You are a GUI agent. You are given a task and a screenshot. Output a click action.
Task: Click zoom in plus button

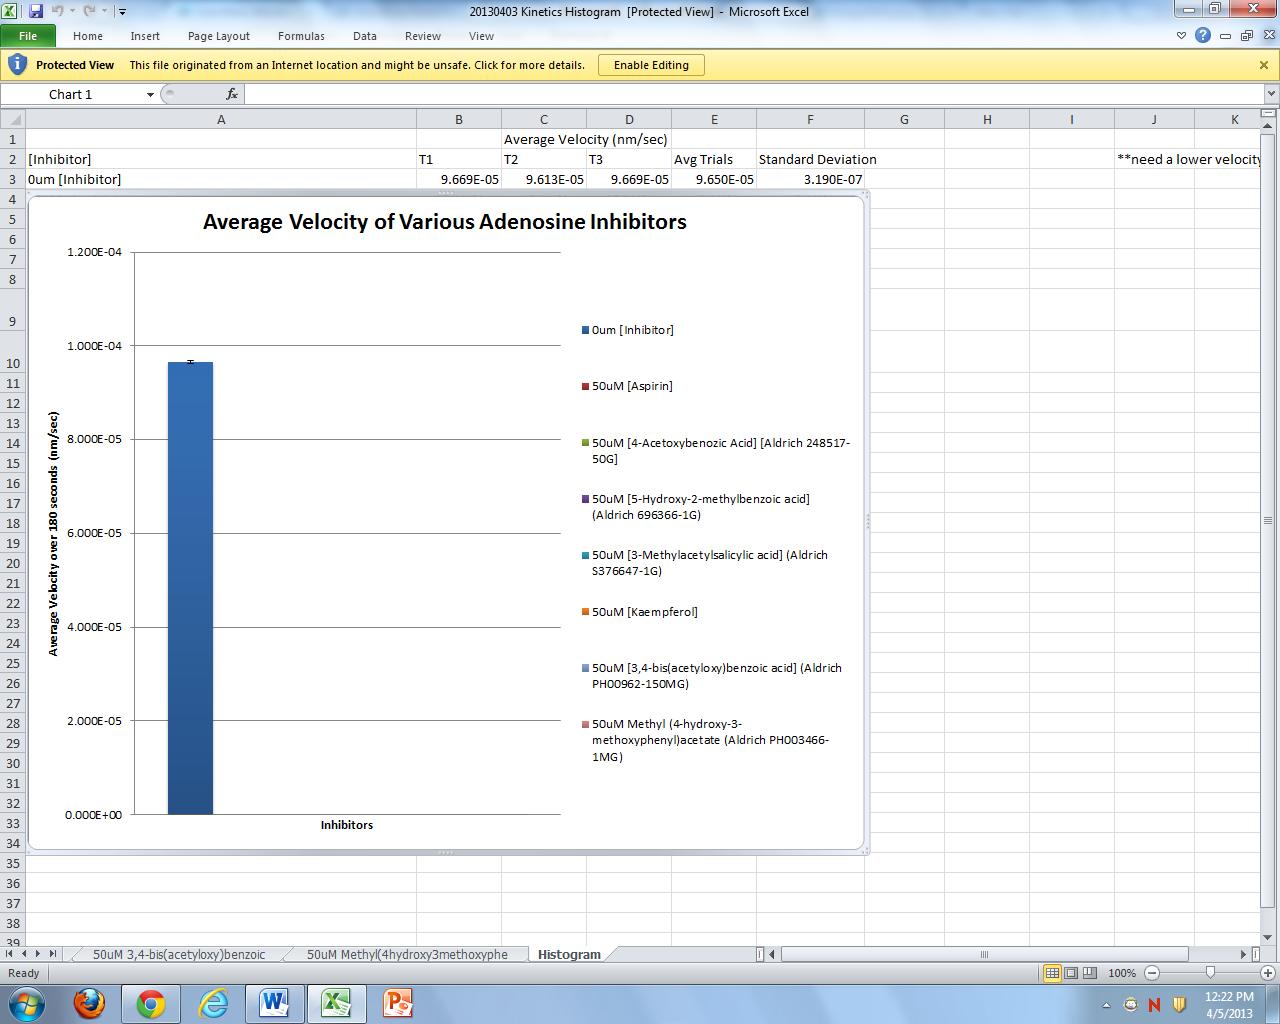pyautogui.click(x=1267, y=973)
